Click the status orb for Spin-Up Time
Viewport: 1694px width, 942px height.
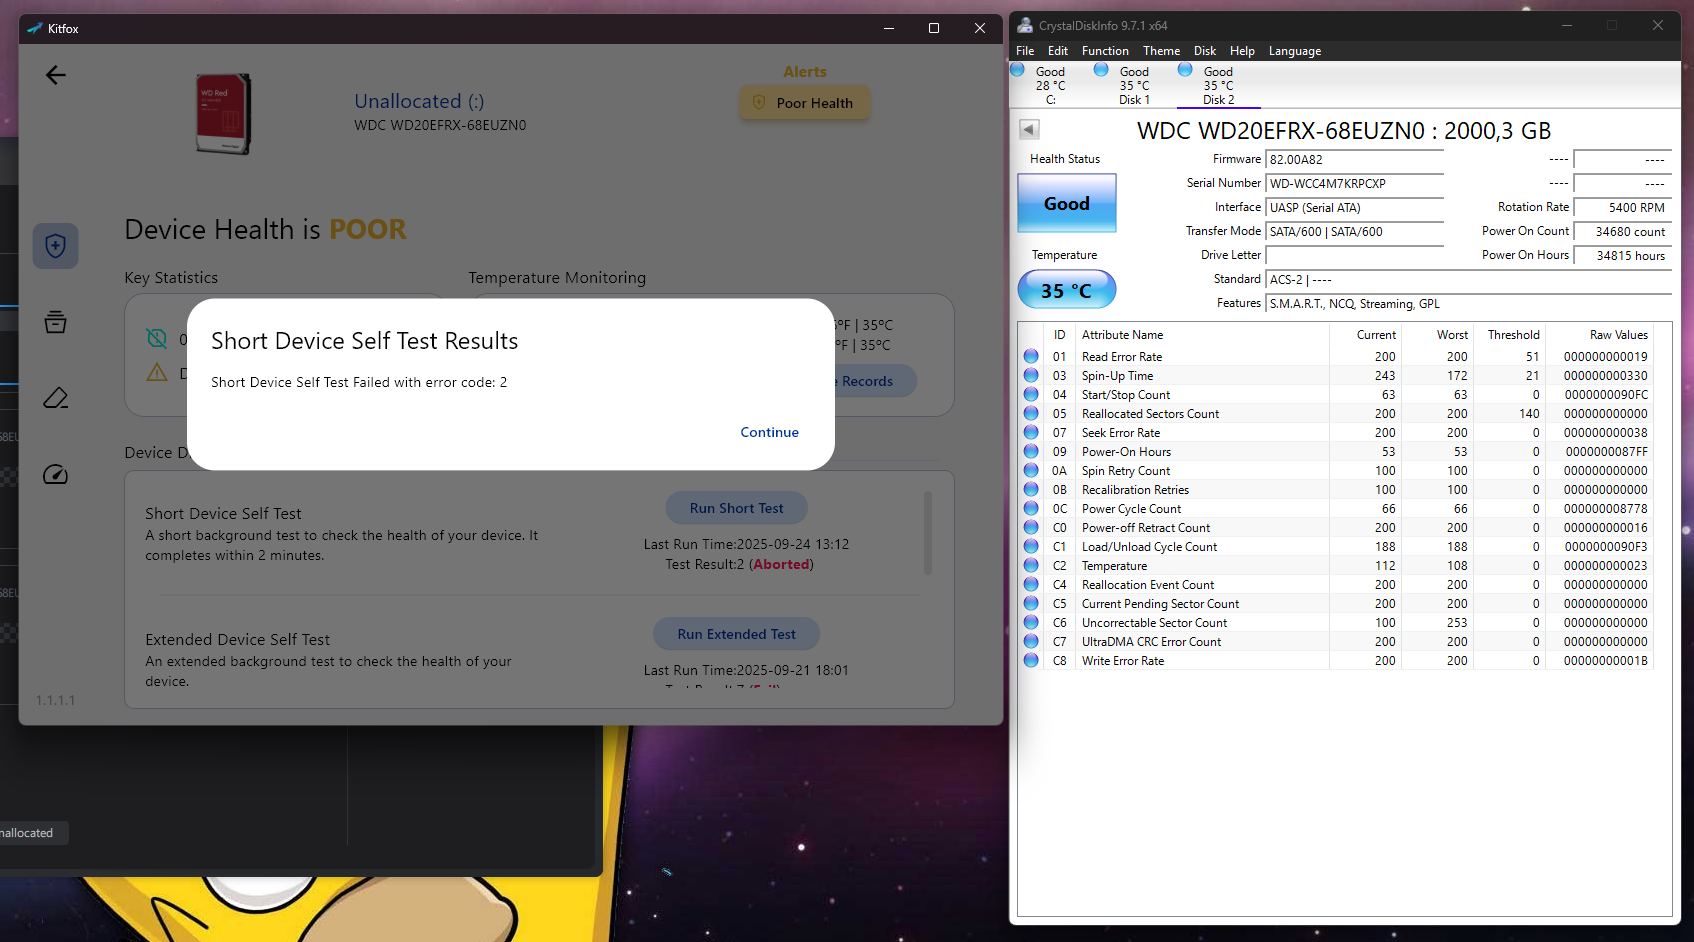(x=1031, y=375)
